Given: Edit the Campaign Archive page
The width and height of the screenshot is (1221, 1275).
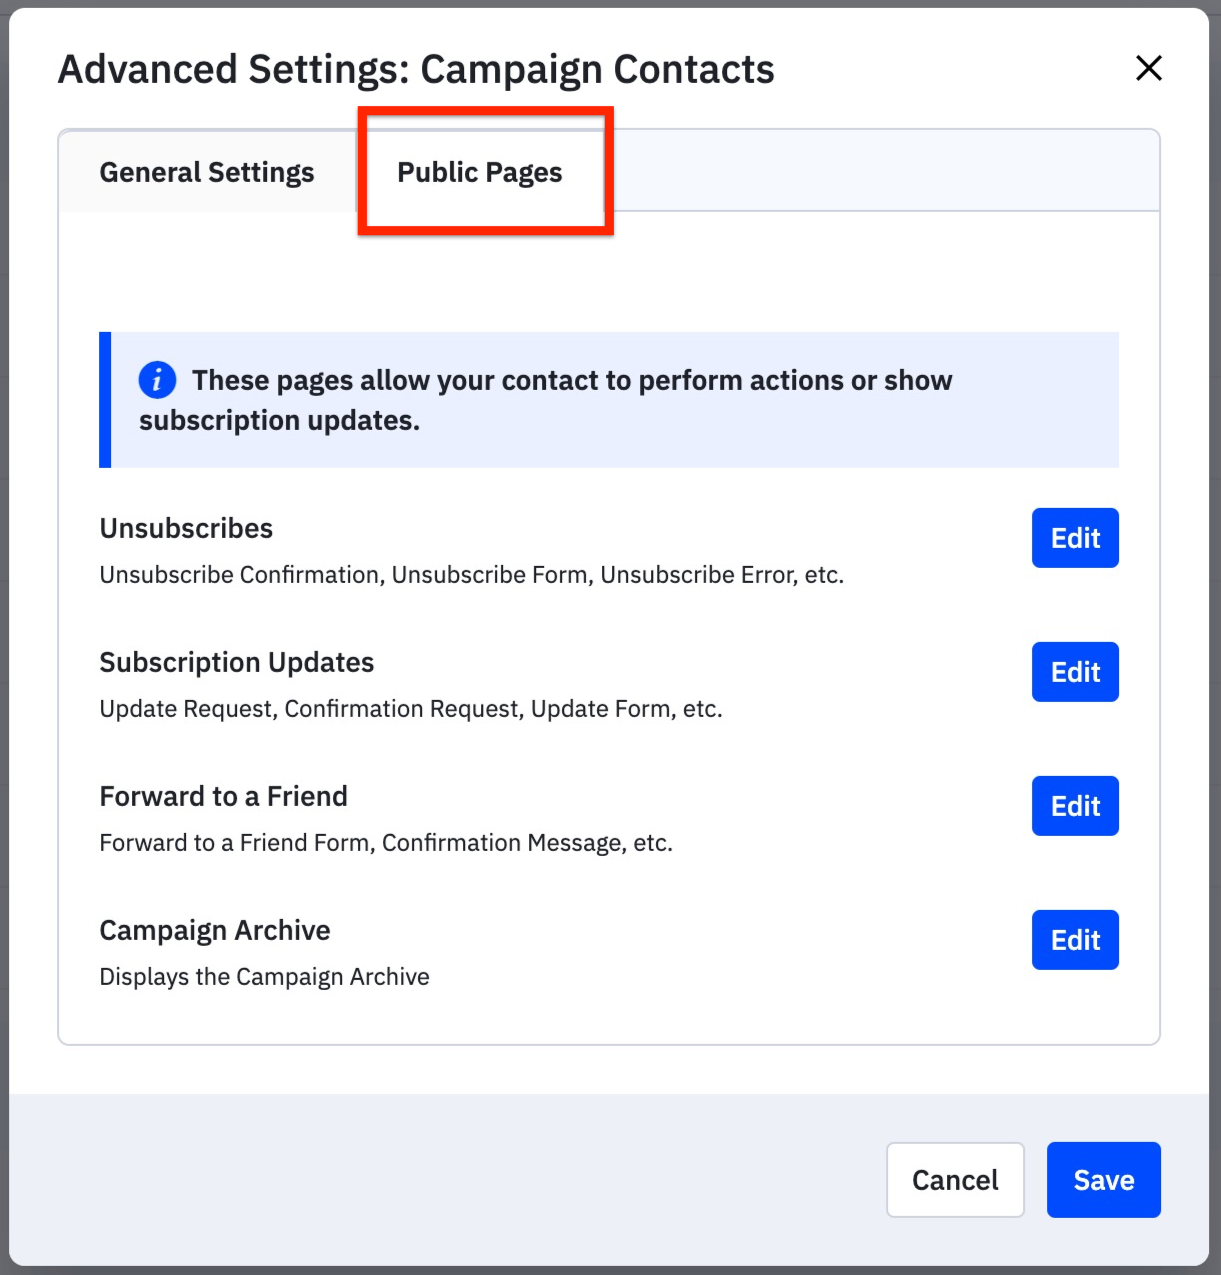Looking at the screenshot, I should tap(1075, 940).
